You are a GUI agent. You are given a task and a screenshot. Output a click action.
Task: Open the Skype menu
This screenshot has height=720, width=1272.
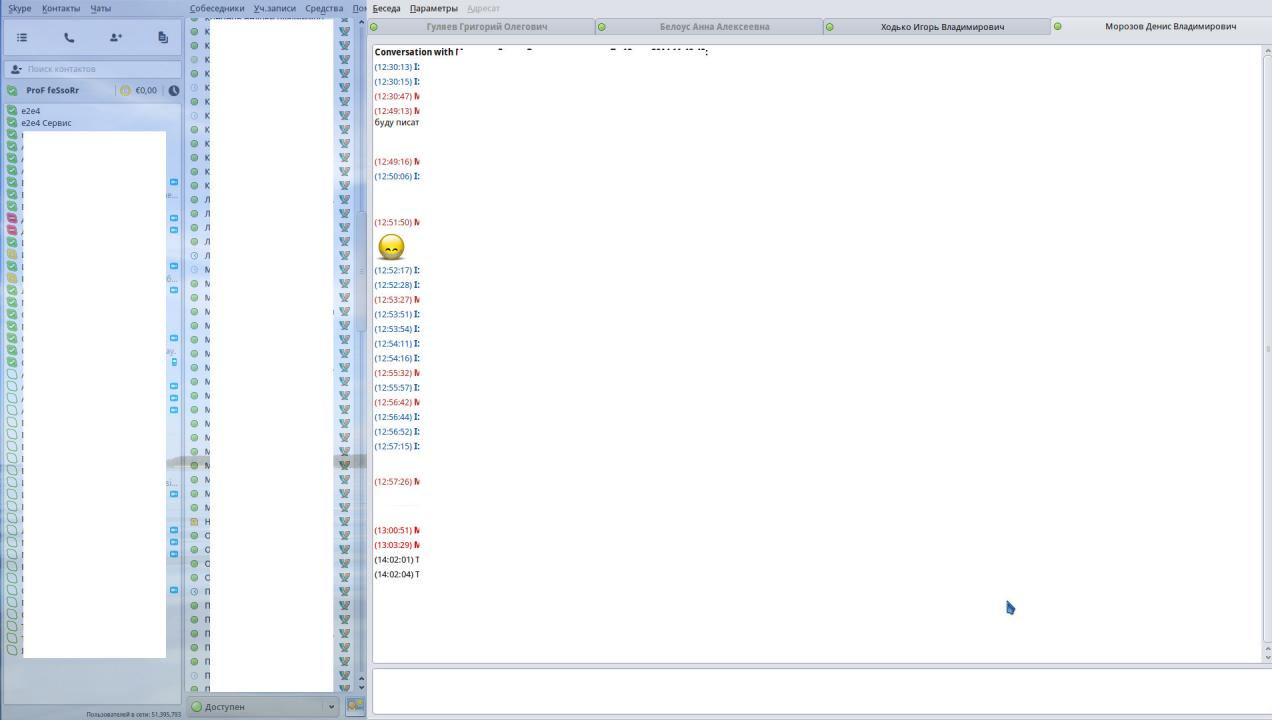coord(19,8)
